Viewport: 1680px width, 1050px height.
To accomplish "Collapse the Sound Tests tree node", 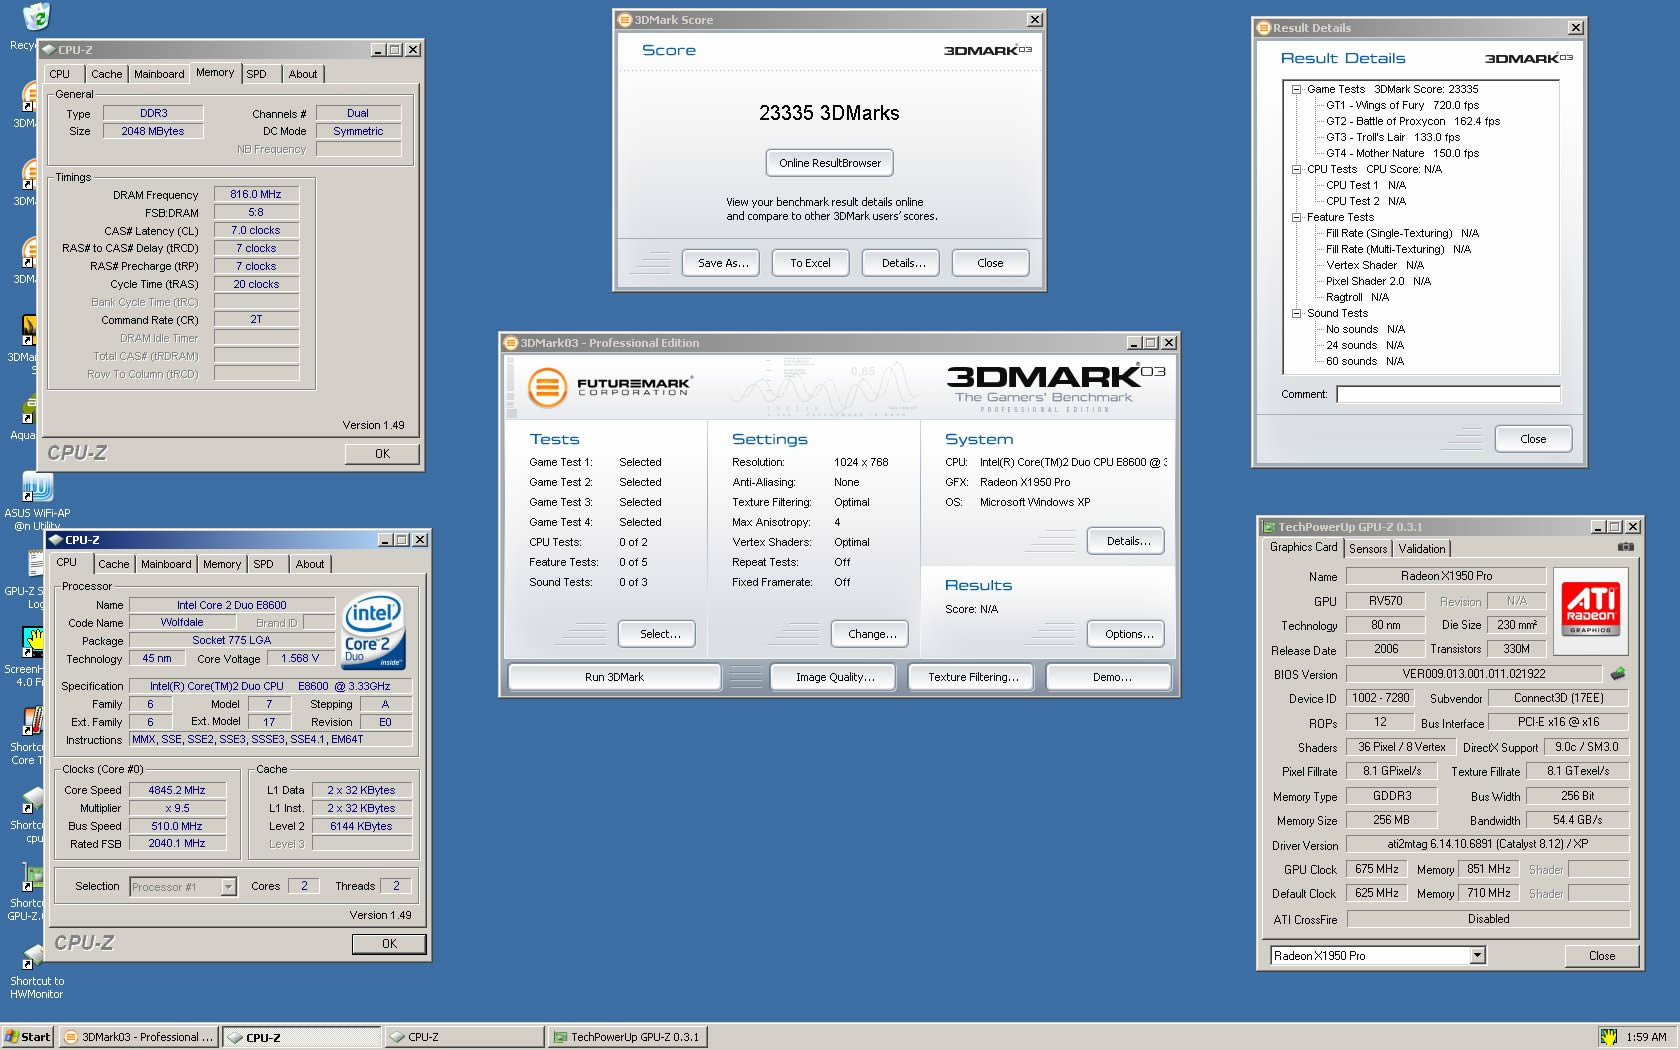I will (1296, 313).
